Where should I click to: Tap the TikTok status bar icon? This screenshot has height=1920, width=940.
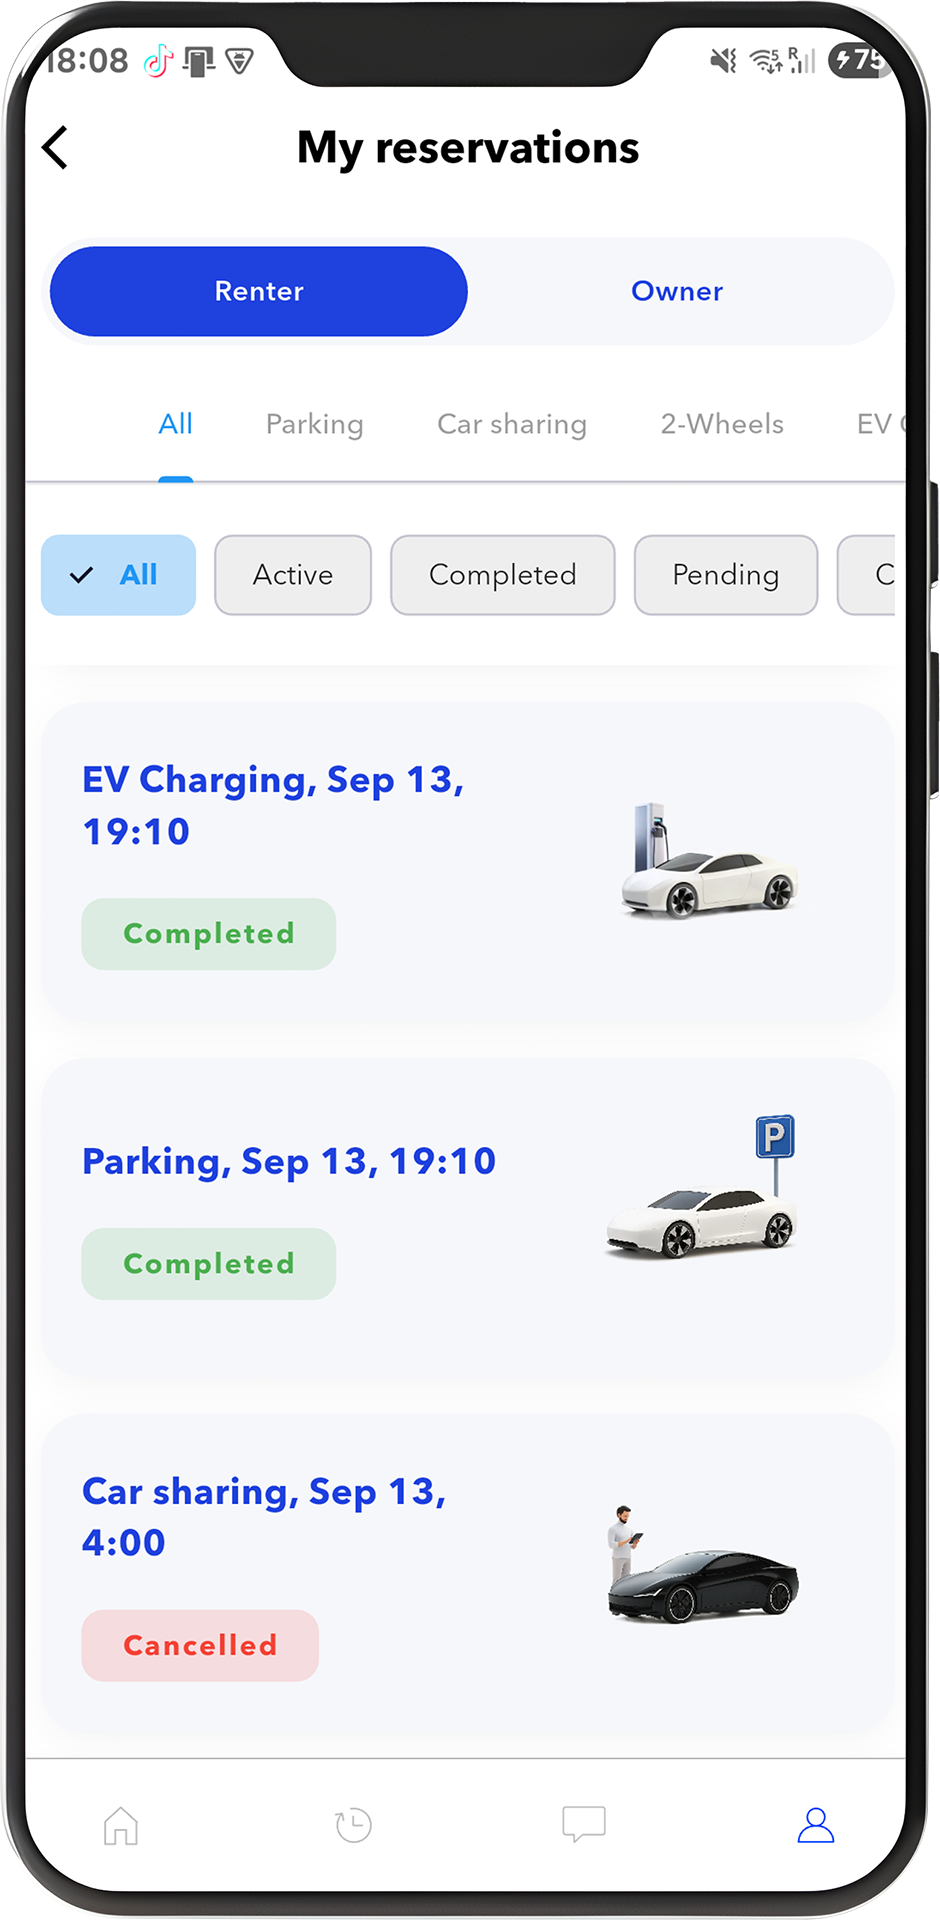pos(158,62)
